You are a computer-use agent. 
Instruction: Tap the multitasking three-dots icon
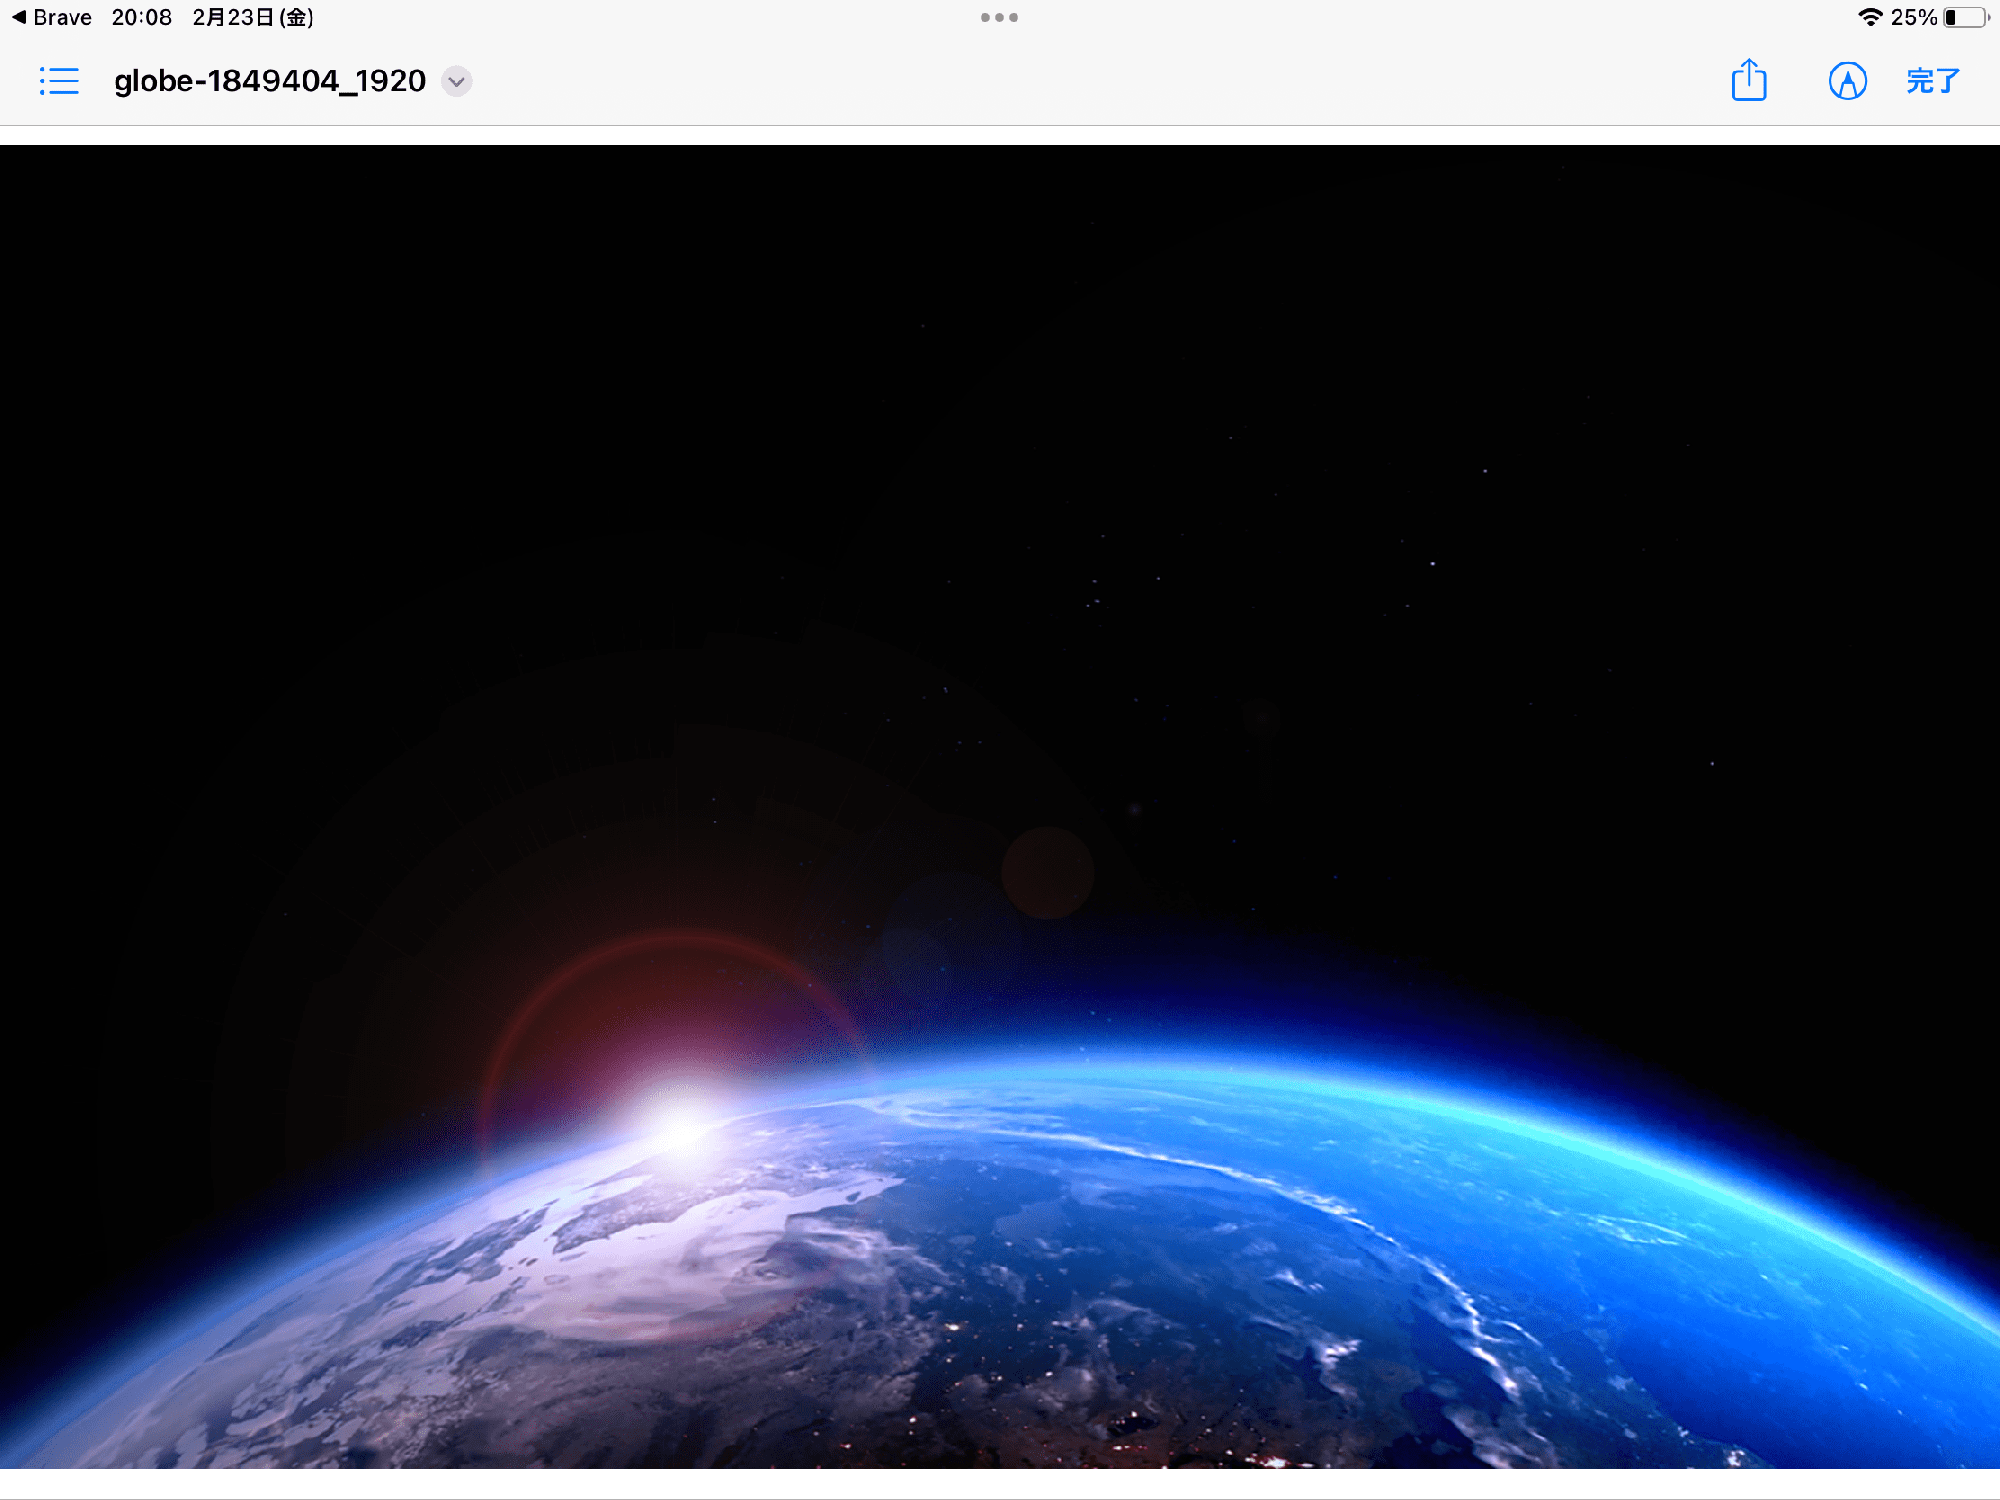pos(999,17)
